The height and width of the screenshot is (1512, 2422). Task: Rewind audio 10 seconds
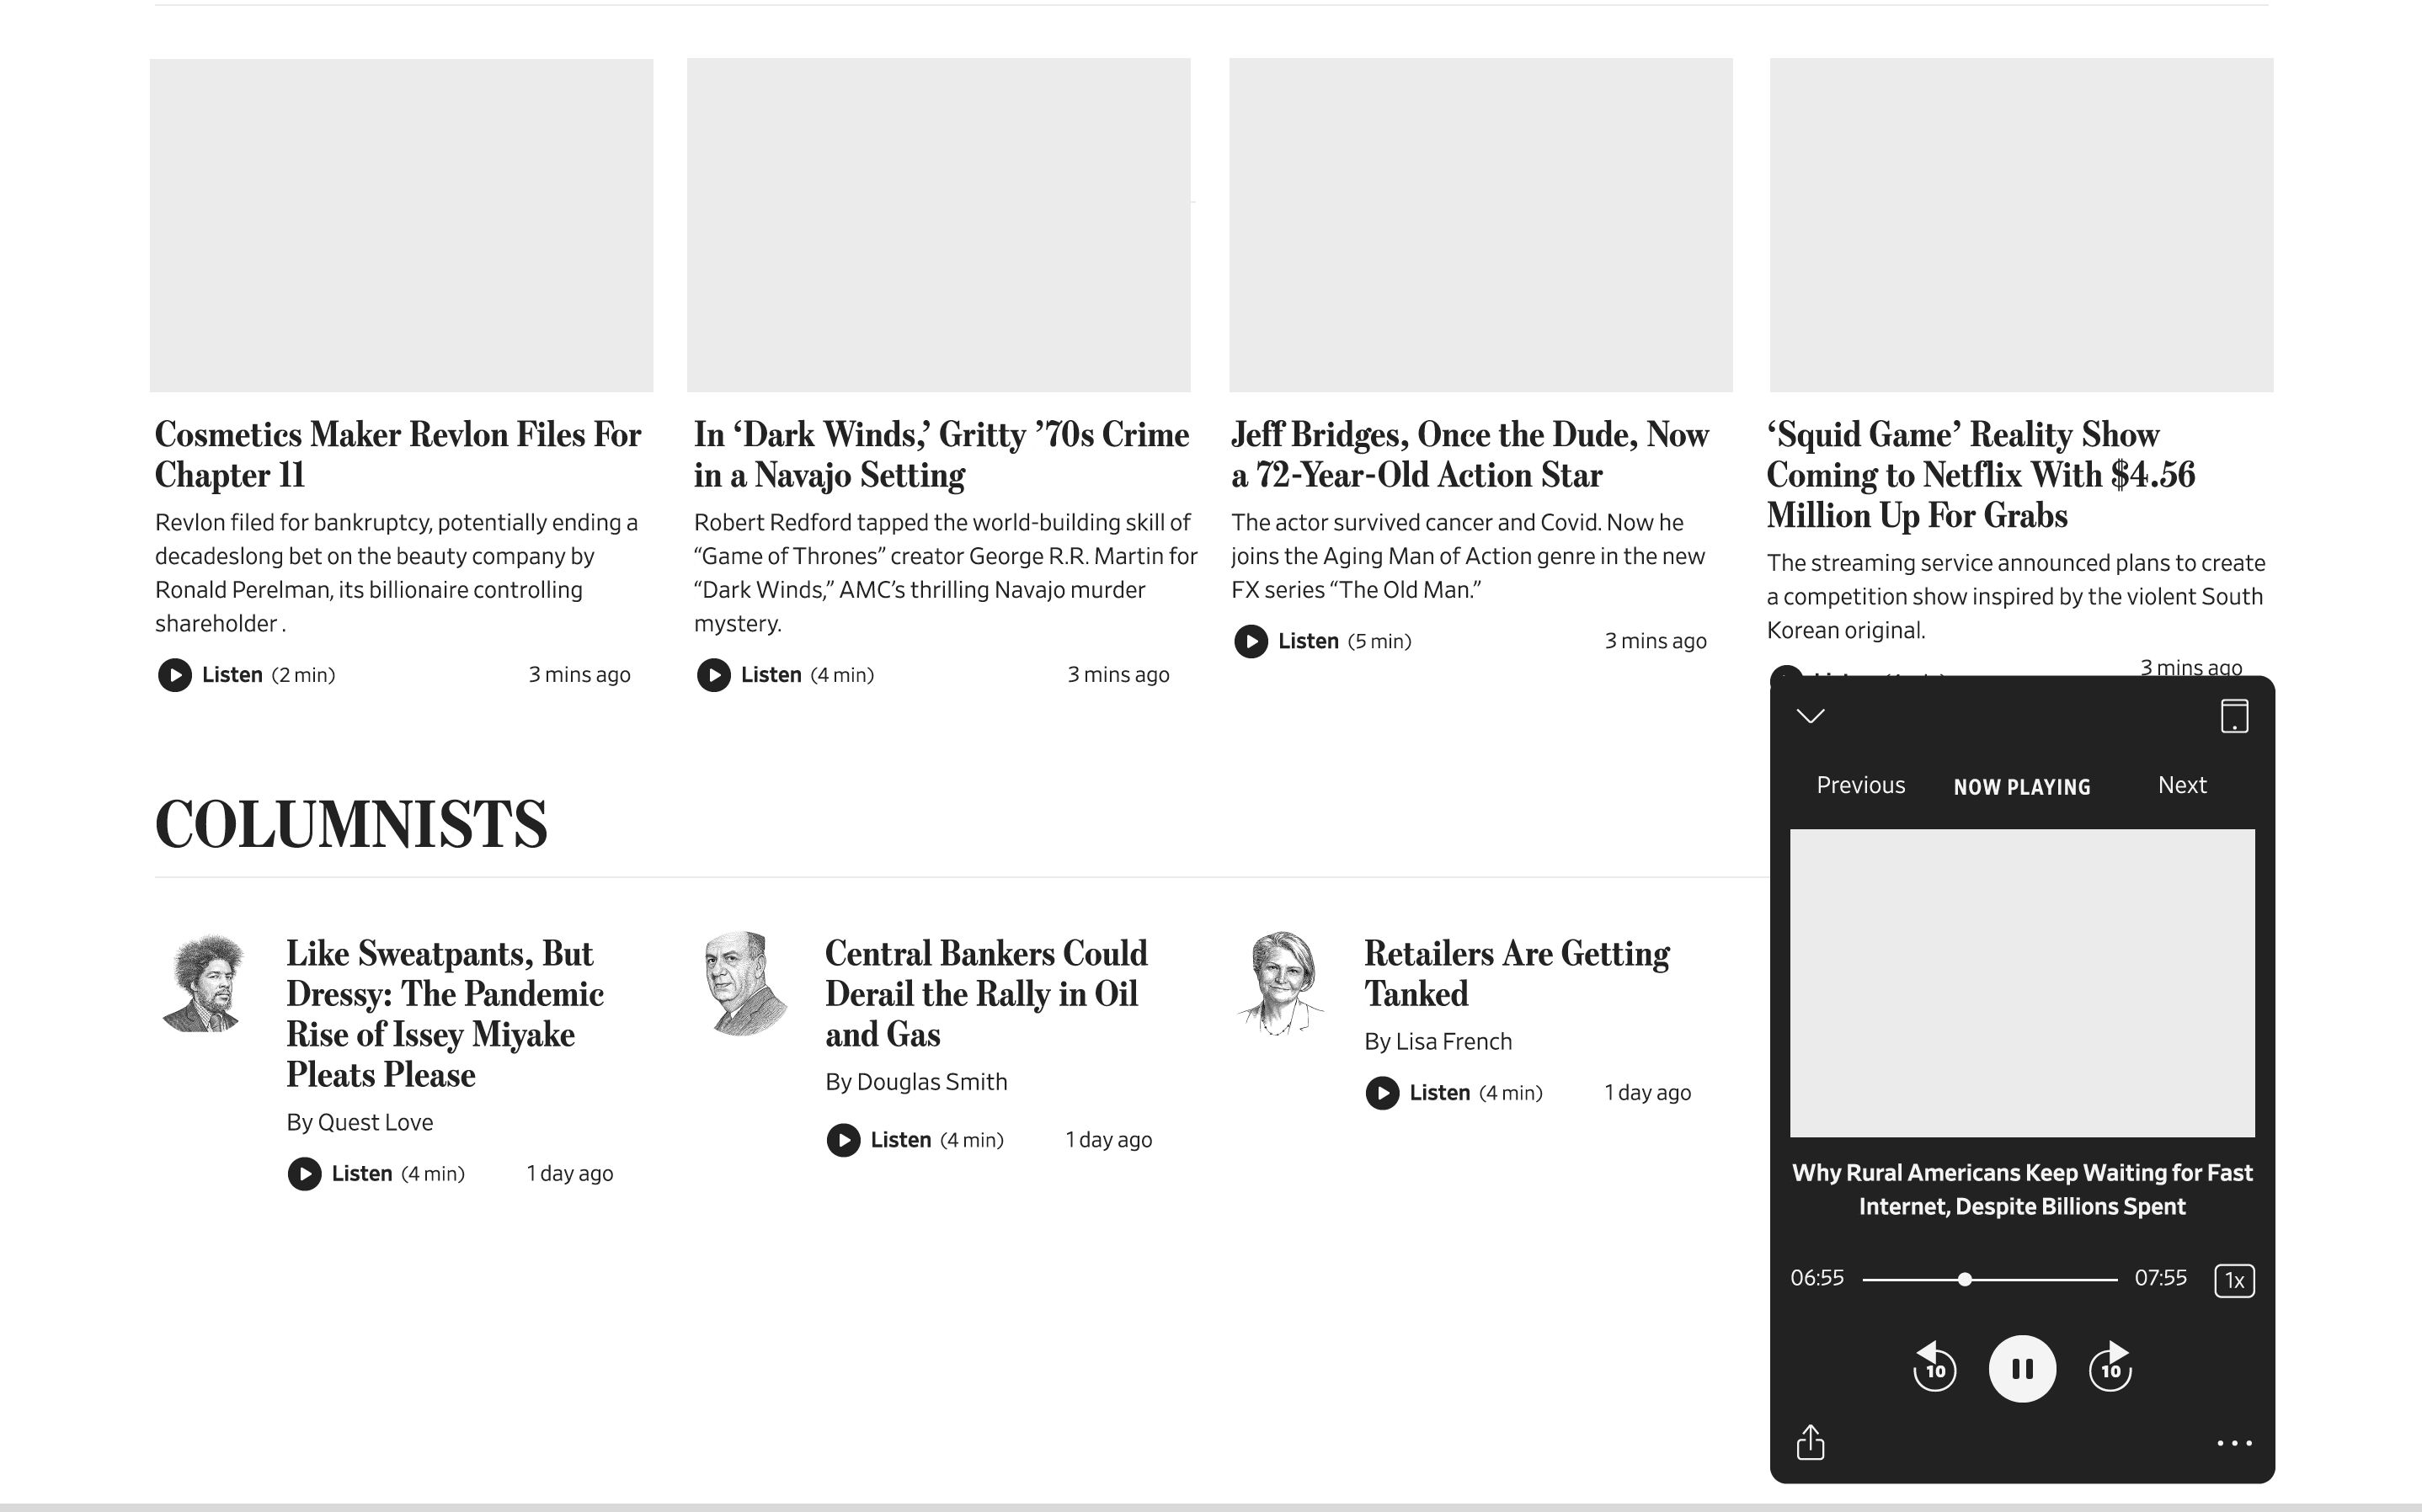coord(1934,1368)
